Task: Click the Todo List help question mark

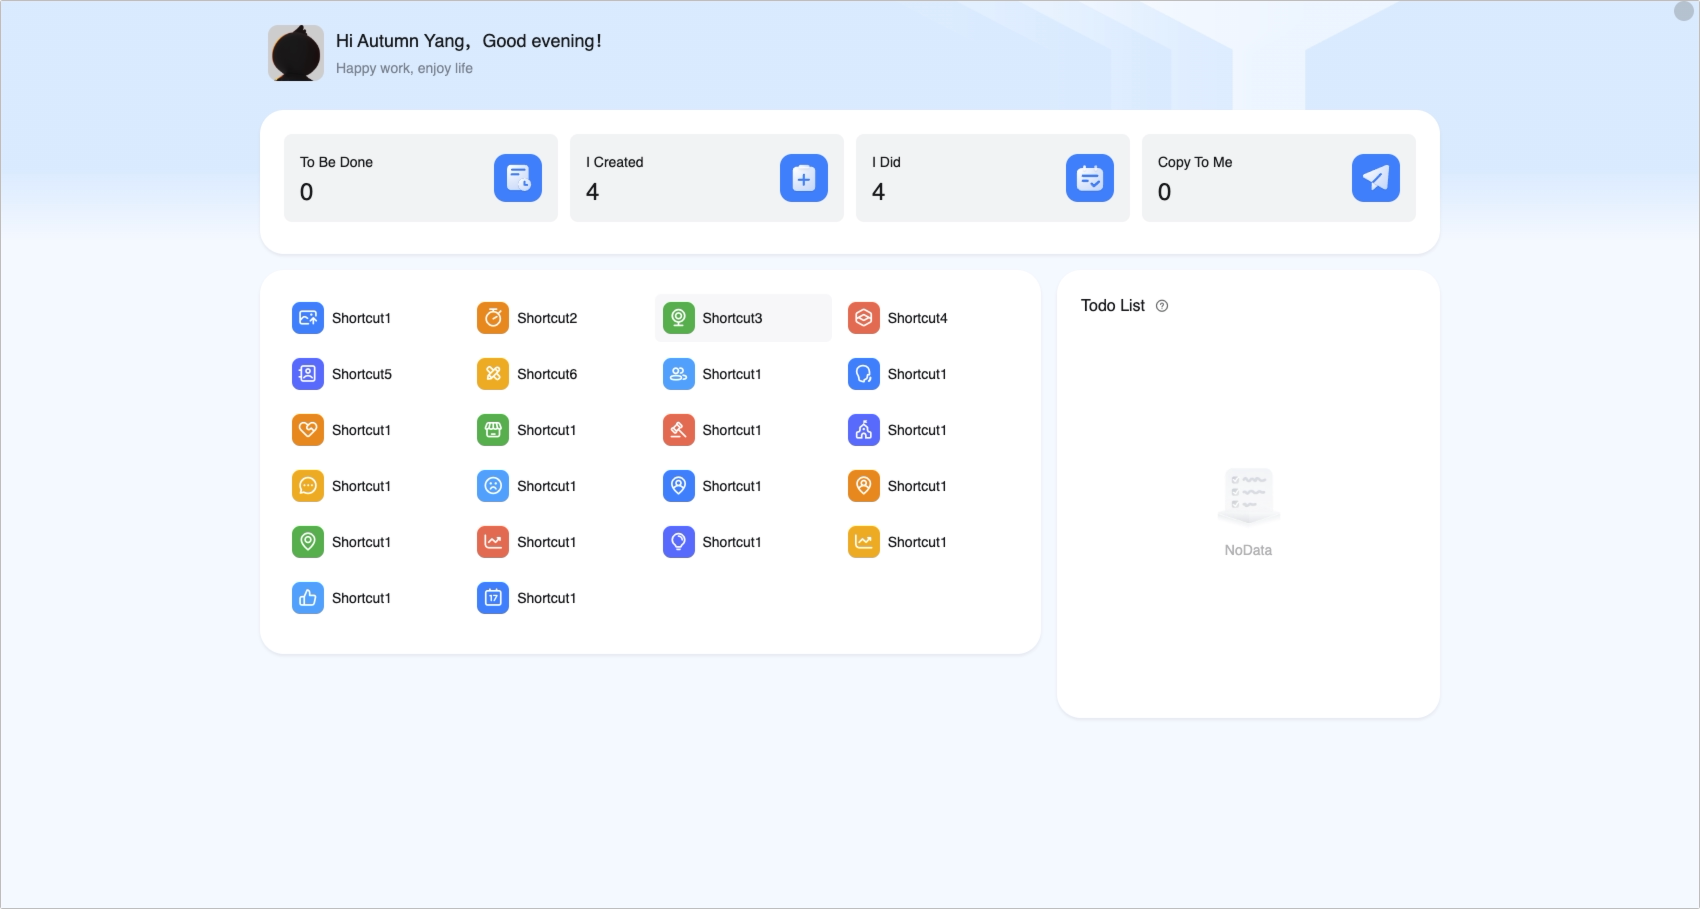Action: pyautogui.click(x=1162, y=306)
